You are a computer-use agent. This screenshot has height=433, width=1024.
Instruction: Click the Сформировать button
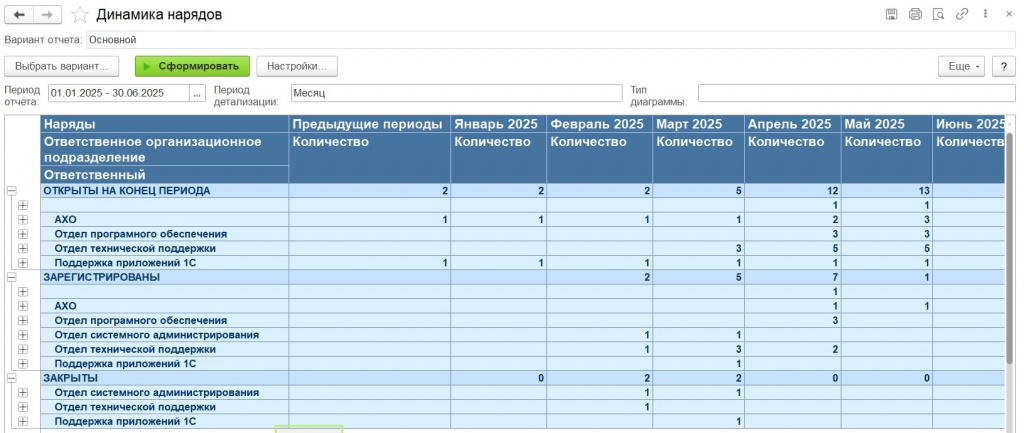(192, 66)
